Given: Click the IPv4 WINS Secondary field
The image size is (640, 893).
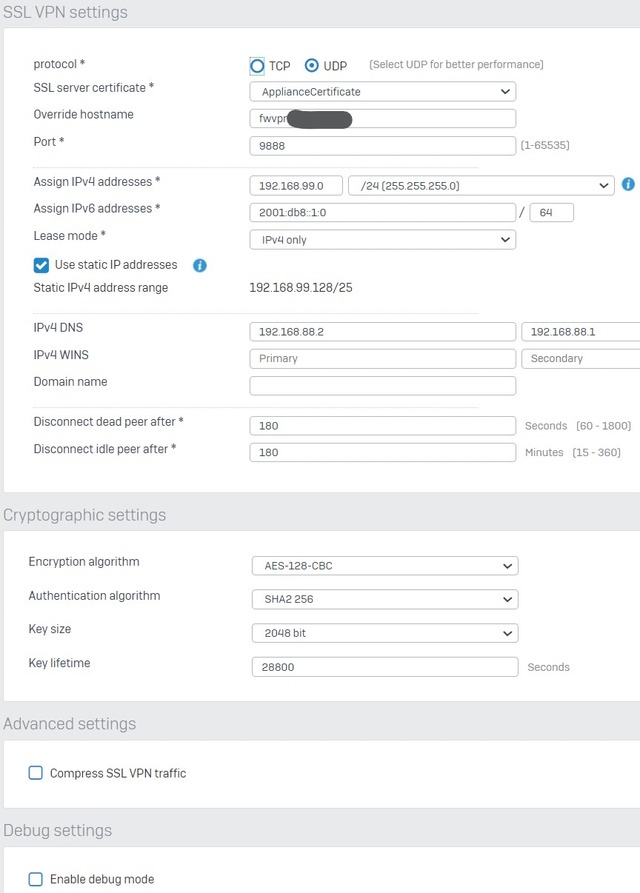Looking at the screenshot, I should click(x=581, y=359).
